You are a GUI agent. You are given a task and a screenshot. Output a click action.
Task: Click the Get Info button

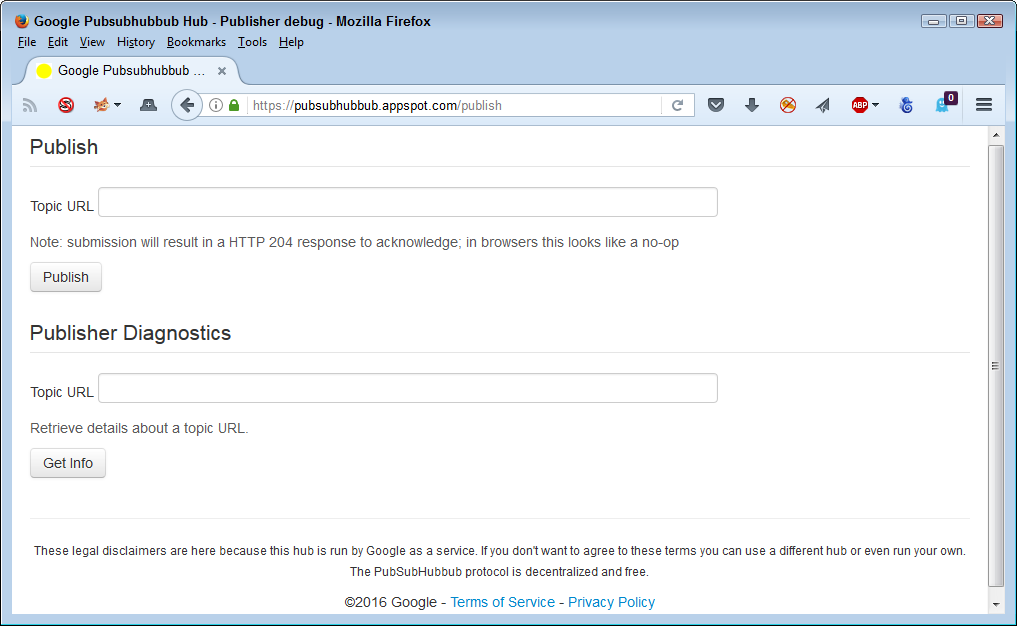[67, 463]
